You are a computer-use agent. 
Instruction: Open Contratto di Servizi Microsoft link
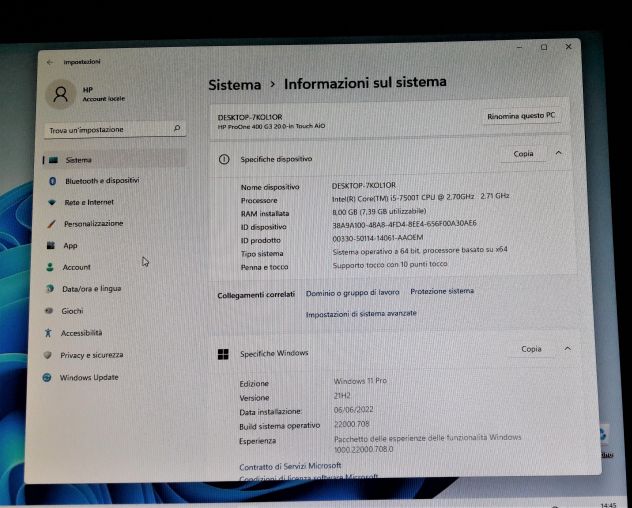click(x=290, y=466)
